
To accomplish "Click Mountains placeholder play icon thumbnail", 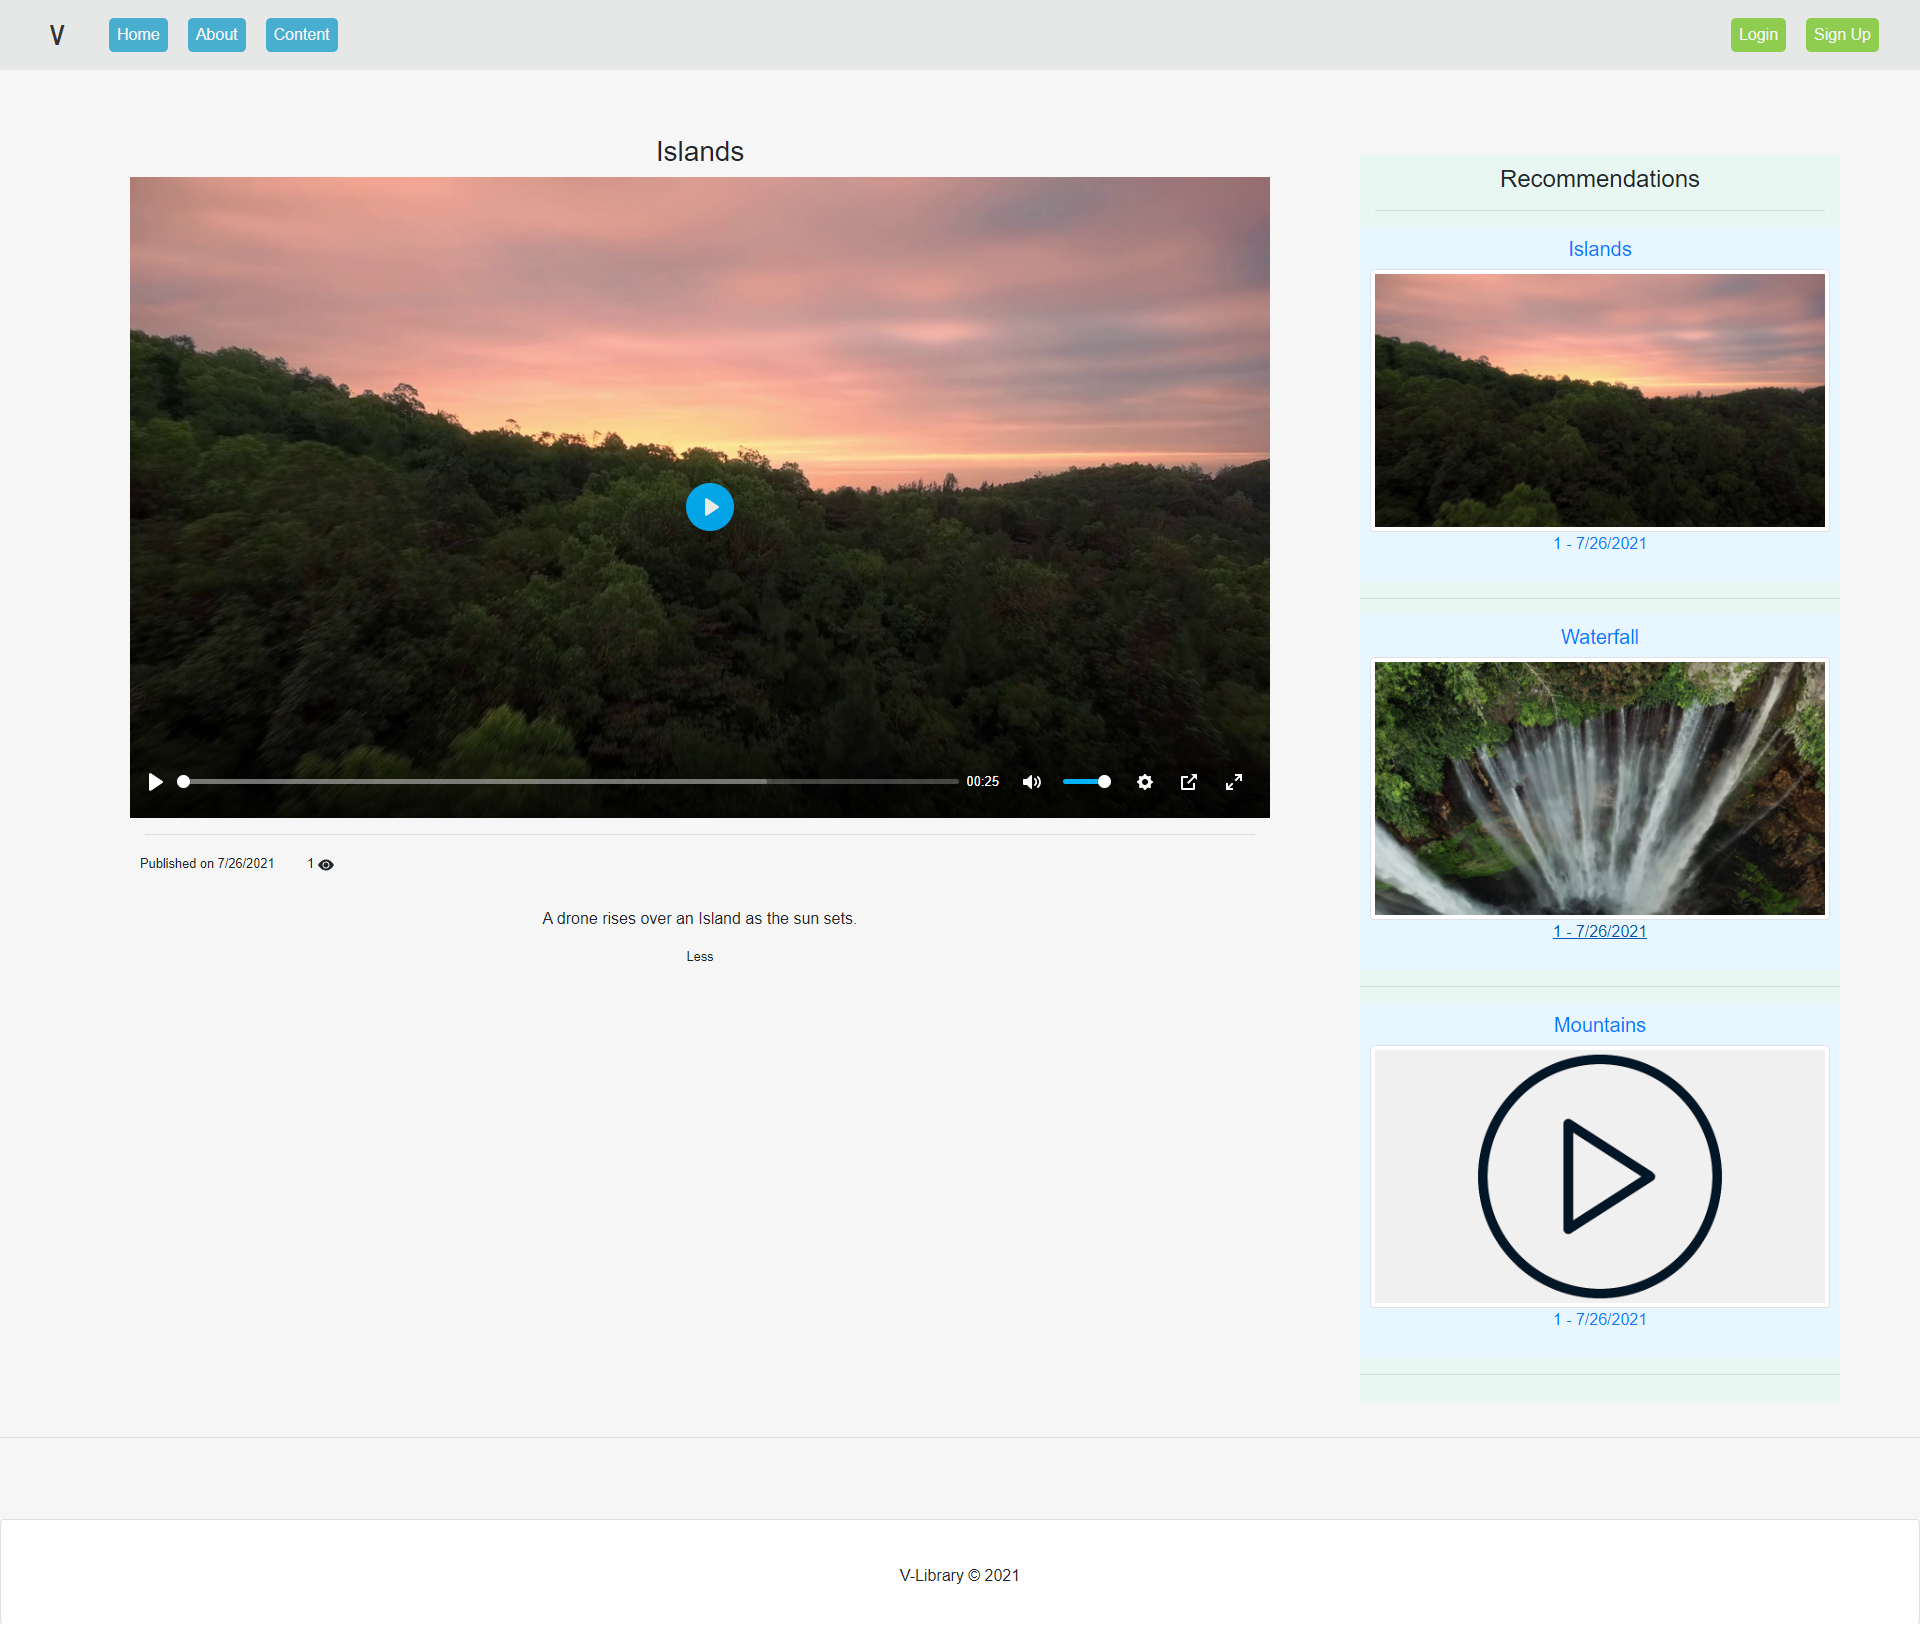I will tap(1599, 1176).
